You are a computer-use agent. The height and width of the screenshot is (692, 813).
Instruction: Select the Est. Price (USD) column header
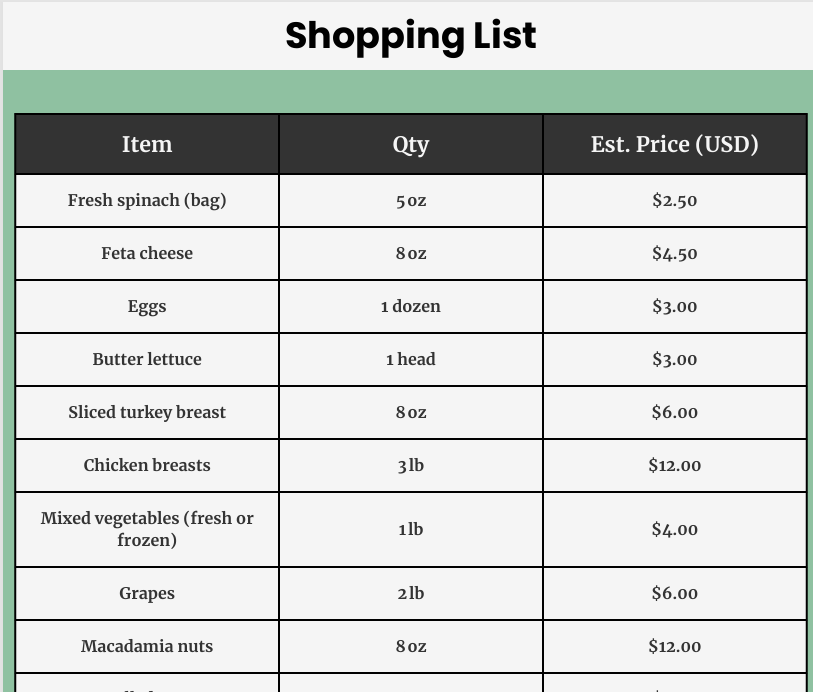tap(674, 144)
